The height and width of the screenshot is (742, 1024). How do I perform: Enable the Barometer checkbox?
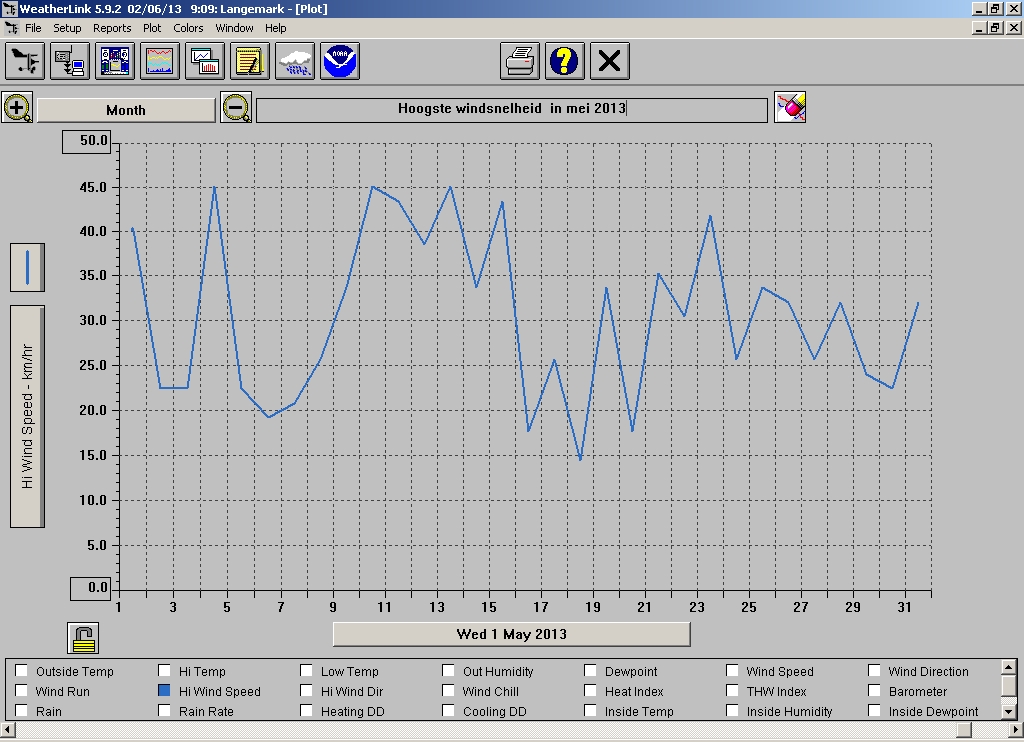click(x=874, y=690)
